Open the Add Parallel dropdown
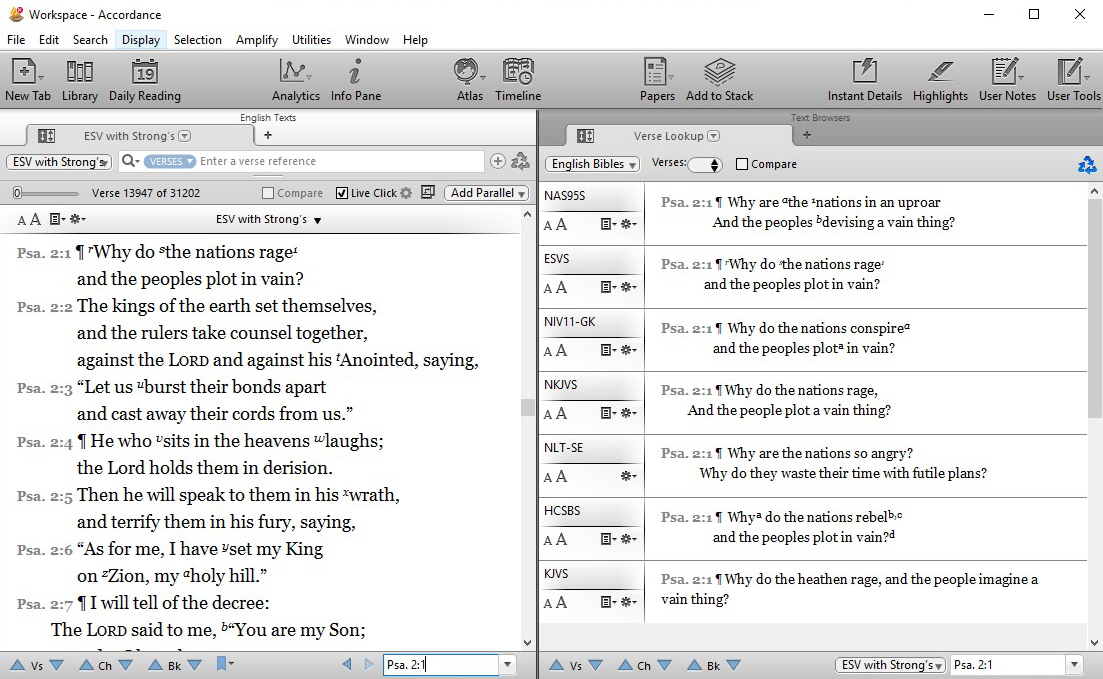The image size is (1103, 679). [x=488, y=193]
